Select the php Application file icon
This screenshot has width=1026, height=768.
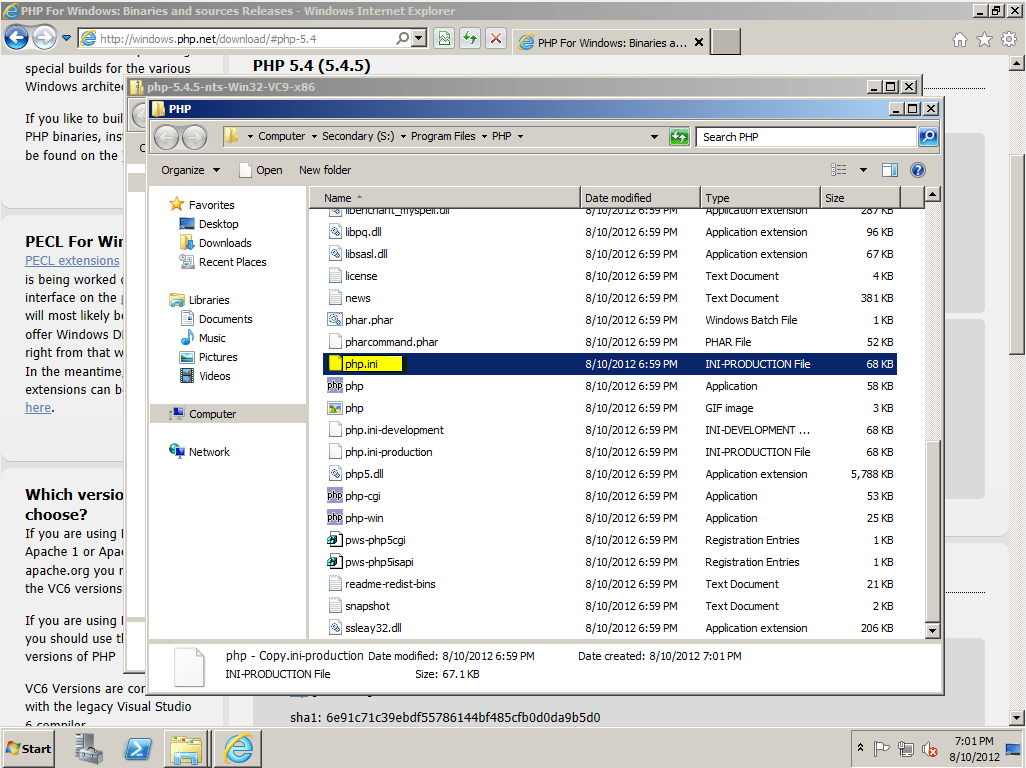coord(334,386)
